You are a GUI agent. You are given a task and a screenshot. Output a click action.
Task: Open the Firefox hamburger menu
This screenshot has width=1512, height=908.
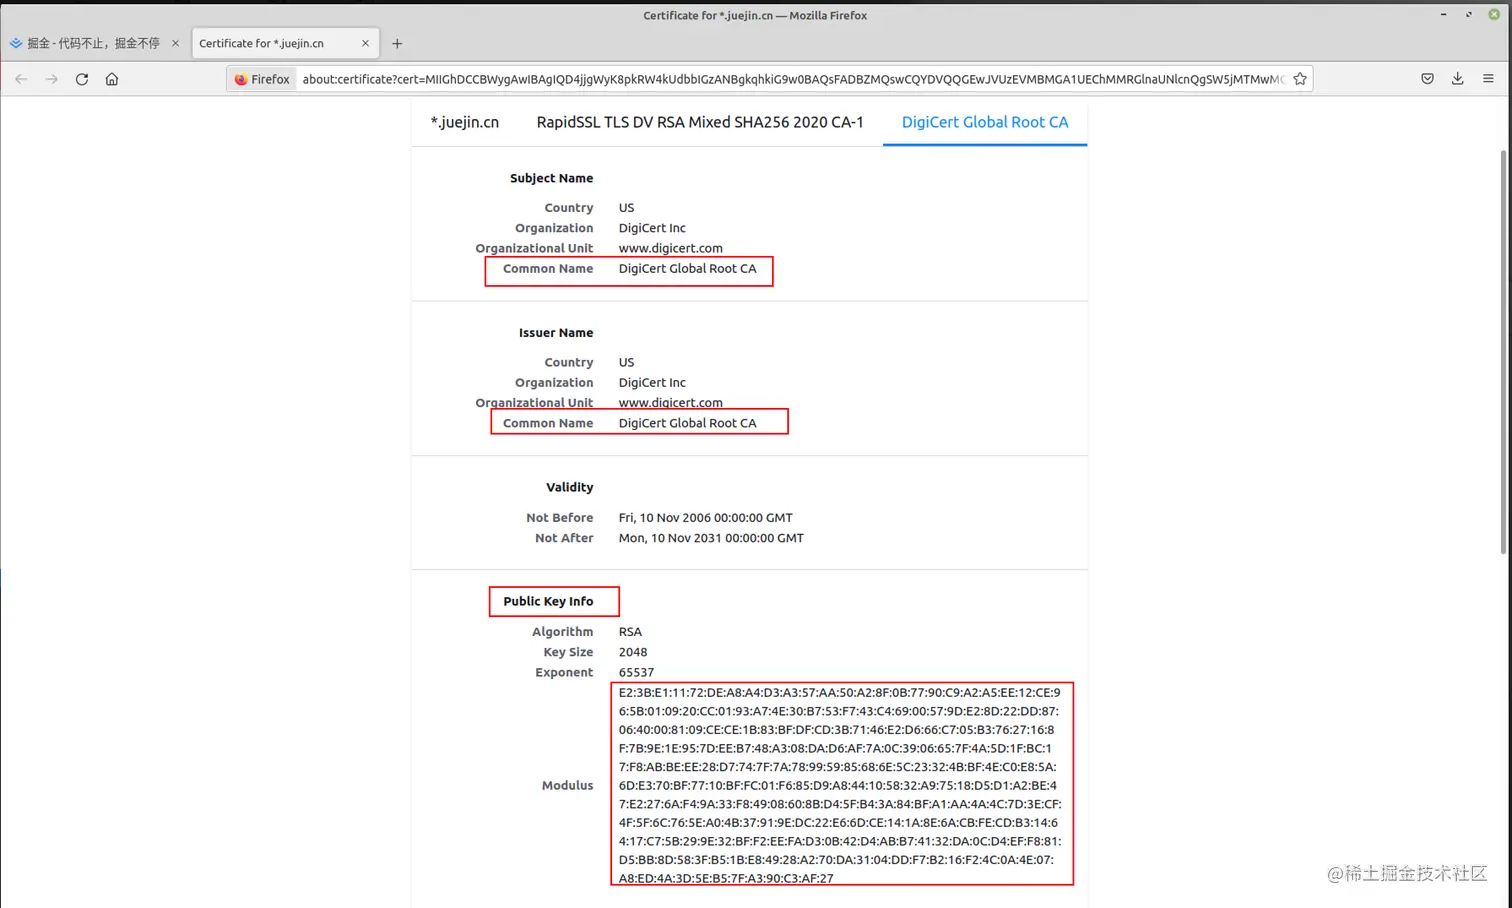click(x=1488, y=79)
